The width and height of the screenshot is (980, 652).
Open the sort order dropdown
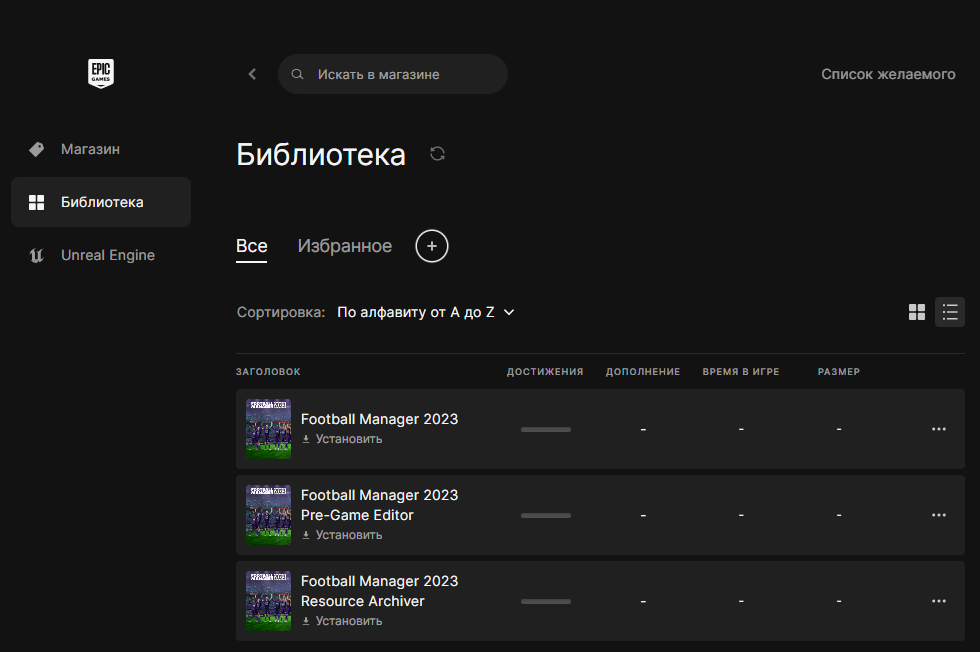(x=426, y=312)
